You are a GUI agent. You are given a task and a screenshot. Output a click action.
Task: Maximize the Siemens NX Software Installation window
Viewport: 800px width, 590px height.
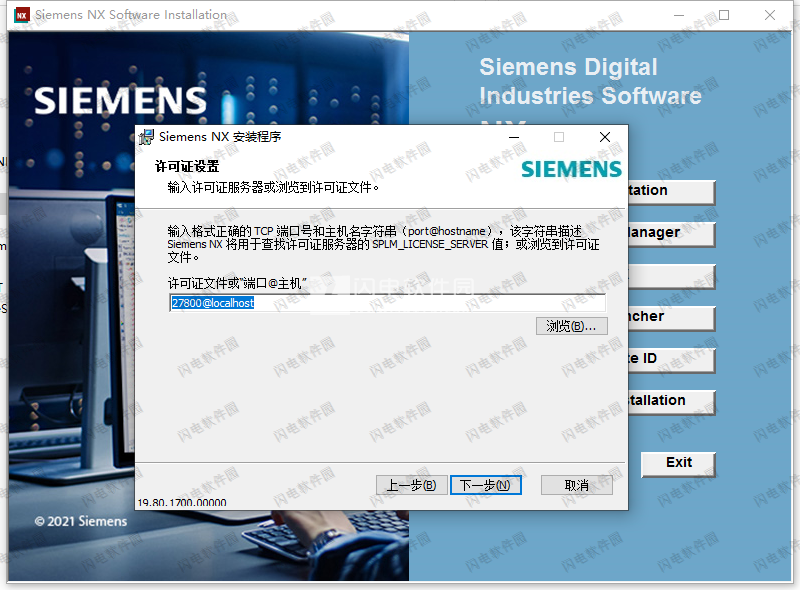tap(724, 15)
